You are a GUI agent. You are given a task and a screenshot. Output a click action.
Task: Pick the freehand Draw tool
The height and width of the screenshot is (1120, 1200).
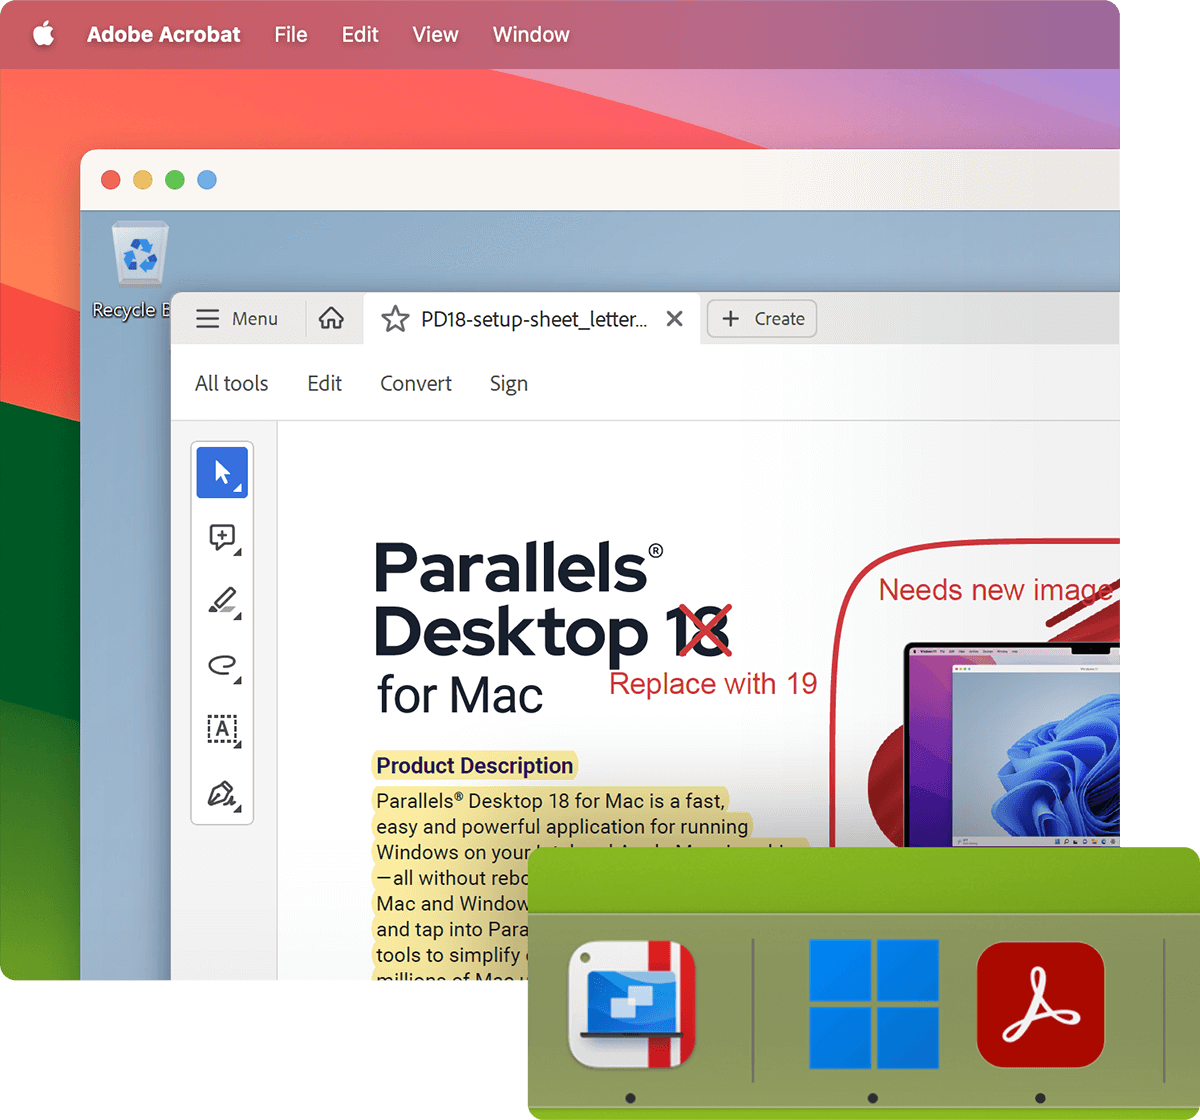pyautogui.click(x=220, y=666)
